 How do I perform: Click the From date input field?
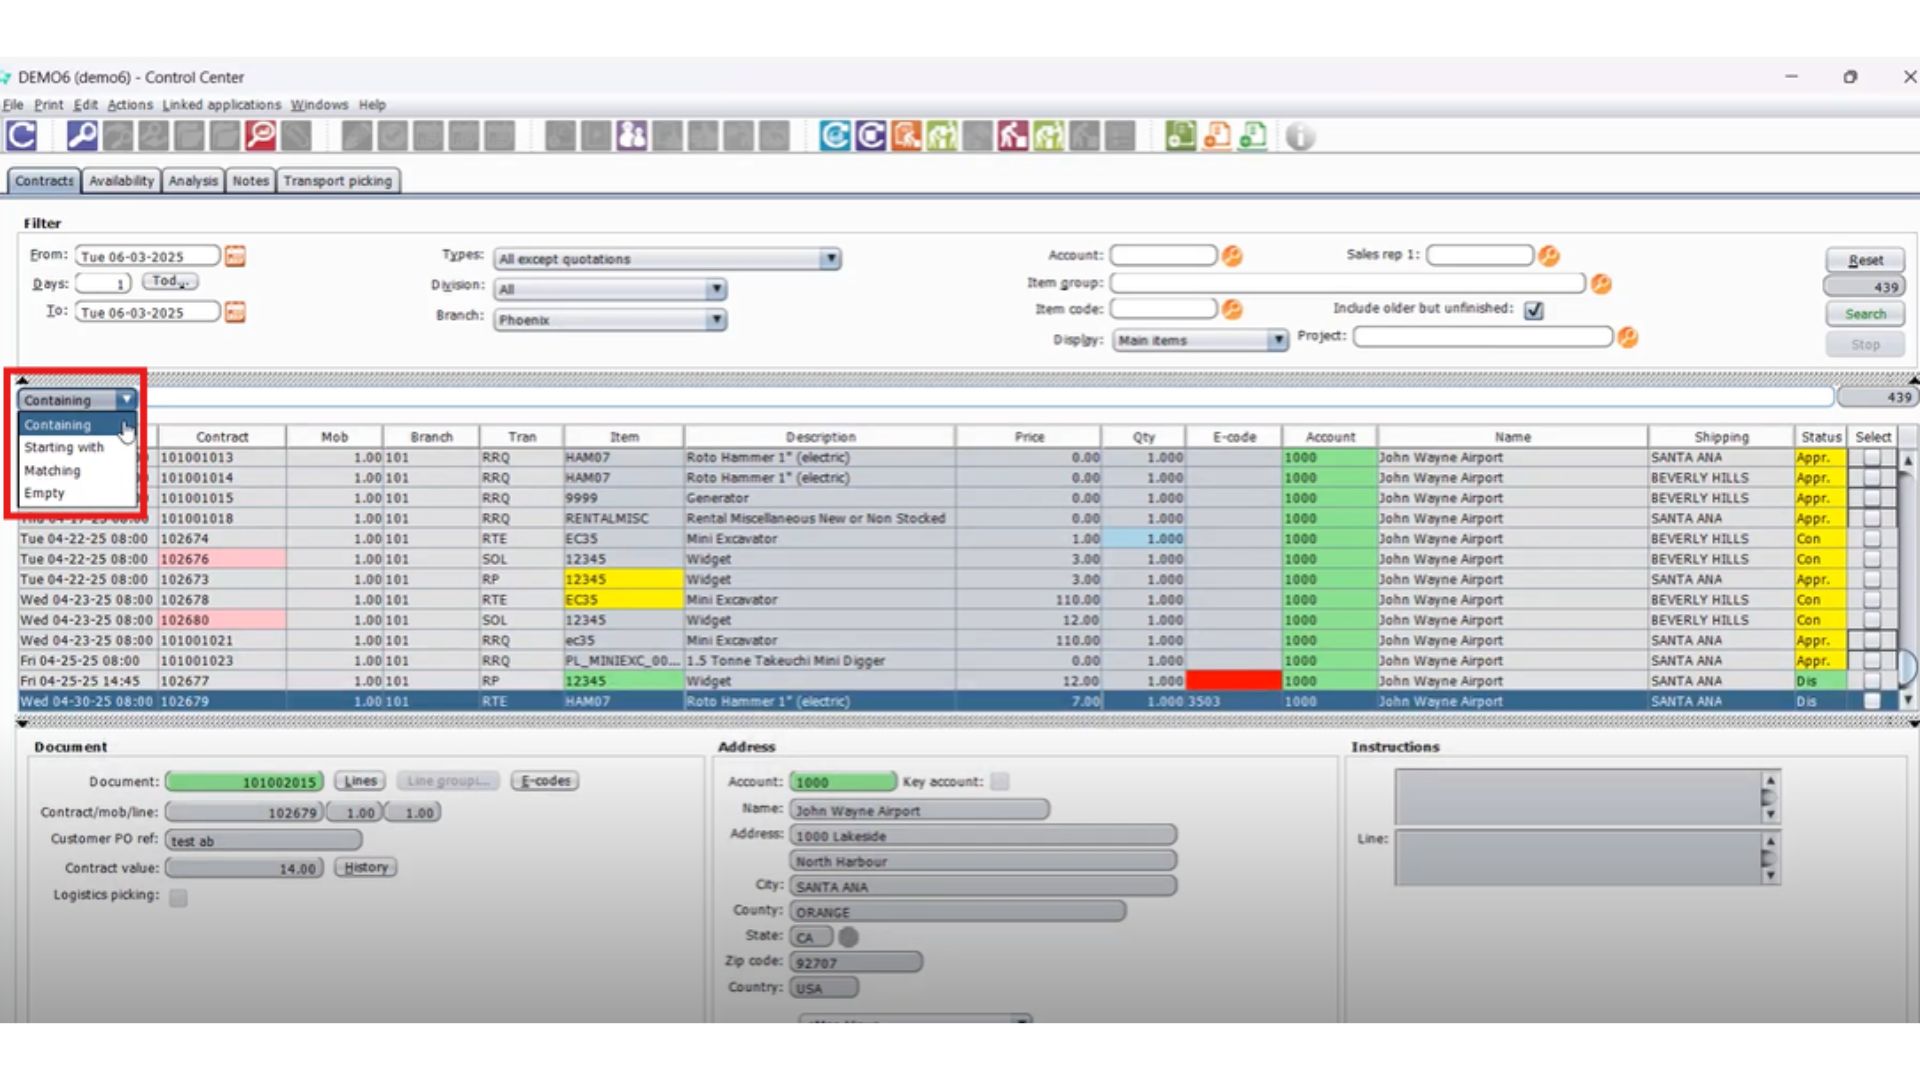click(x=147, y=256)
